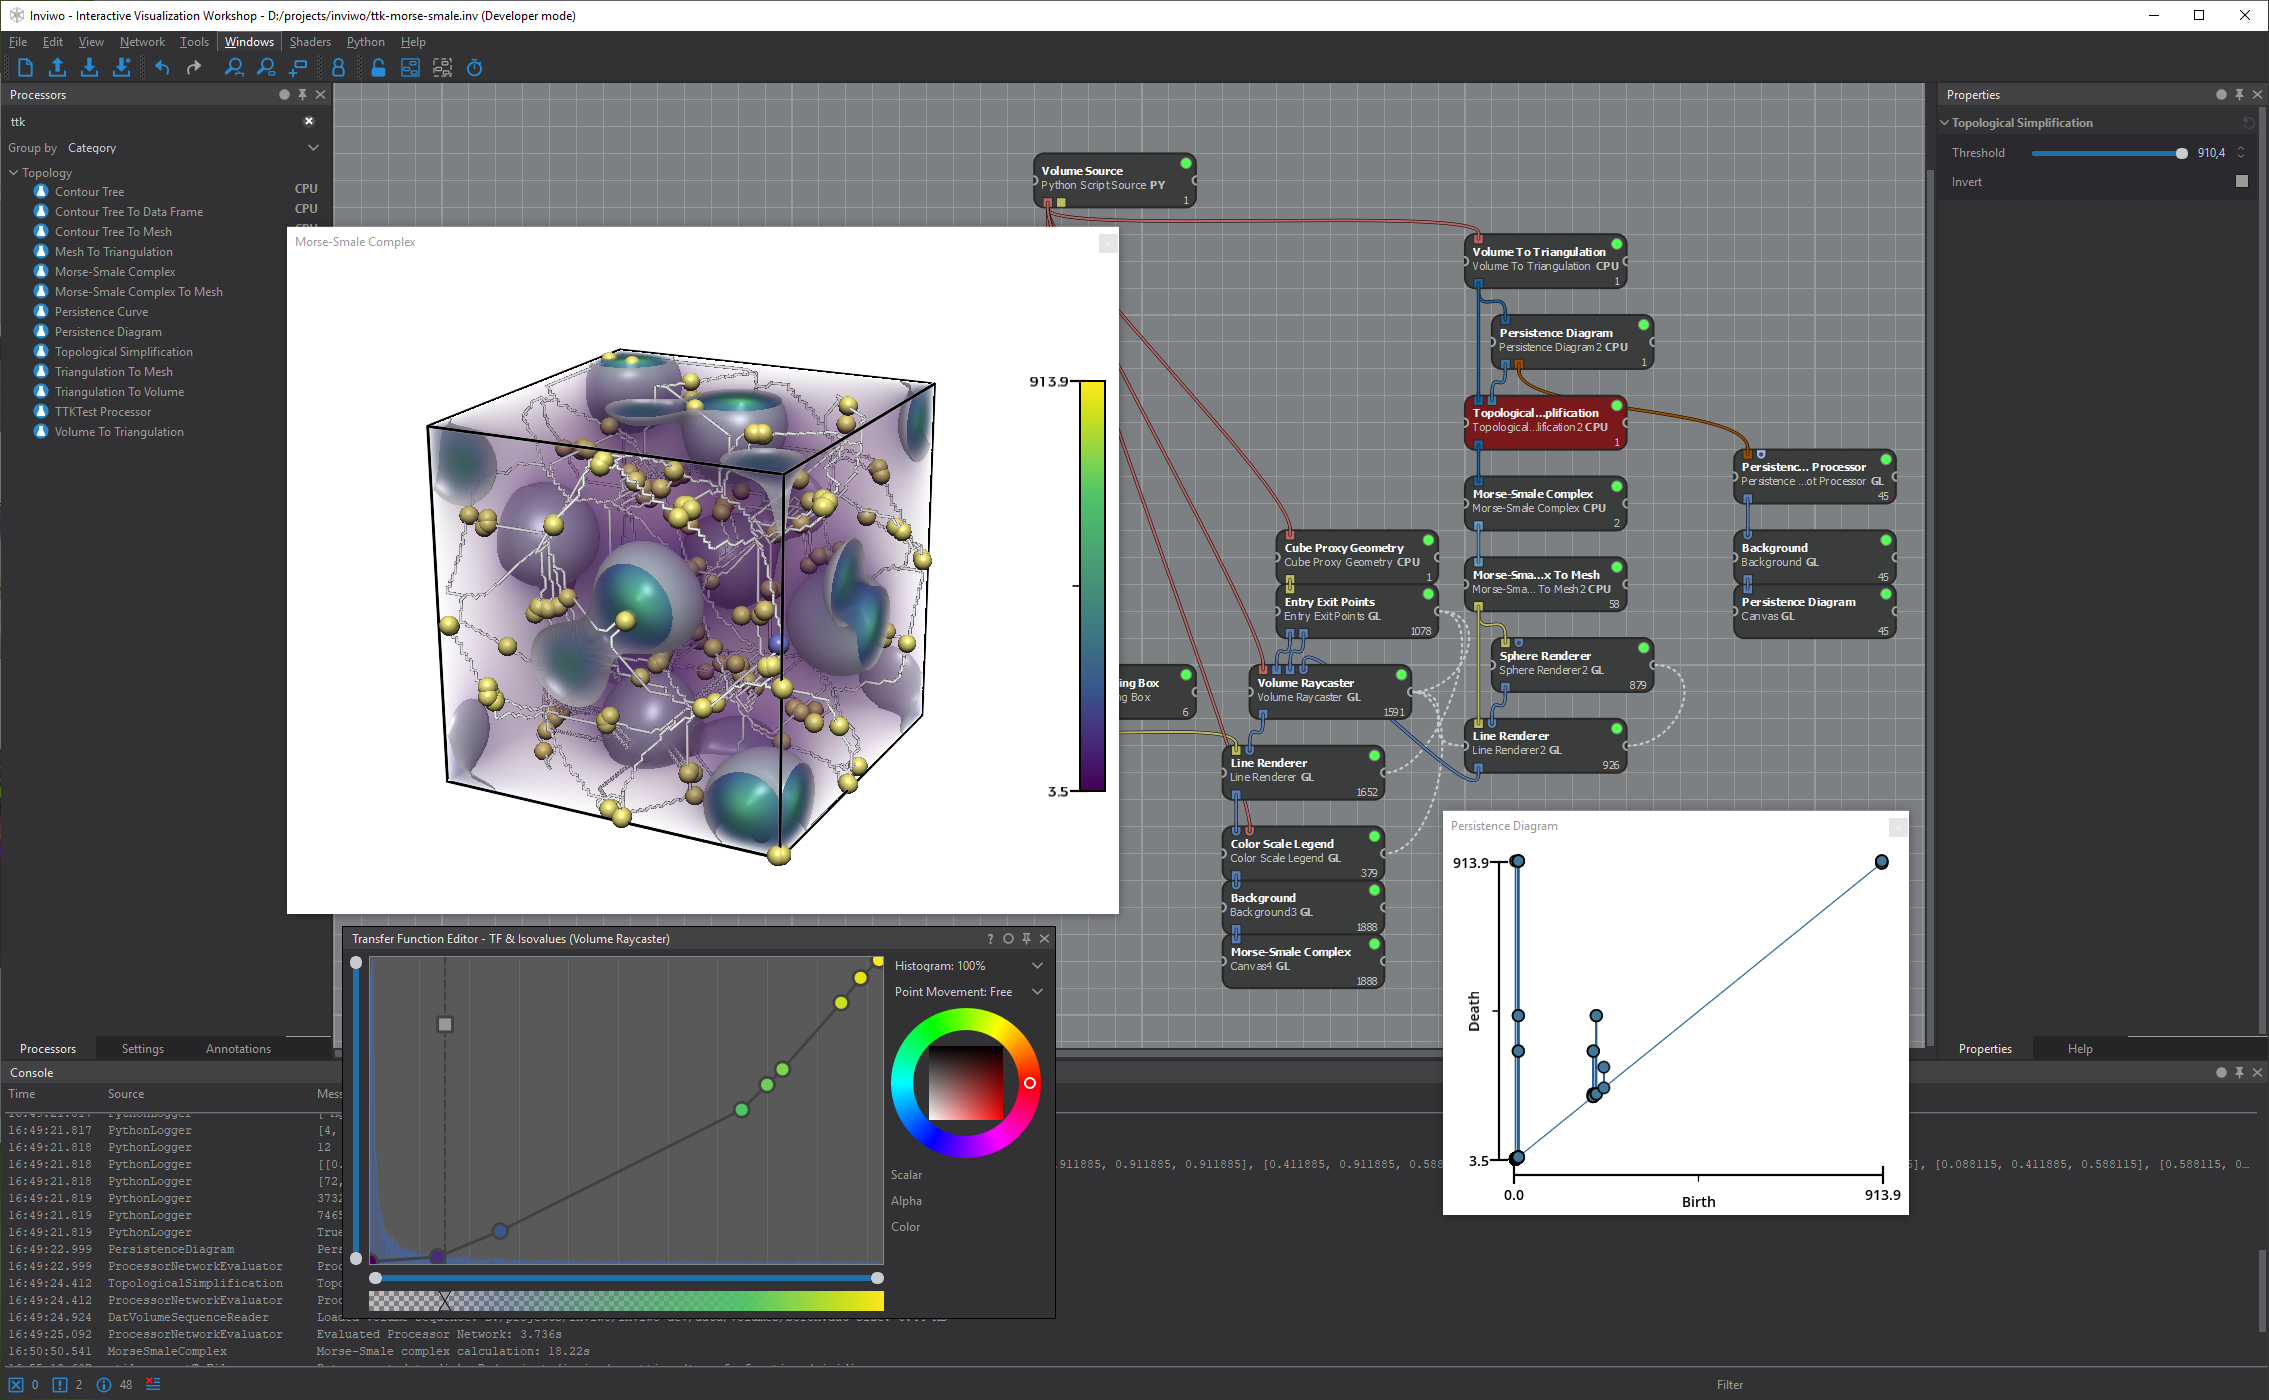This screenshot has width=2269, height=1400.
Task: Collapse the Topology tree category
Action: point(14,173)
